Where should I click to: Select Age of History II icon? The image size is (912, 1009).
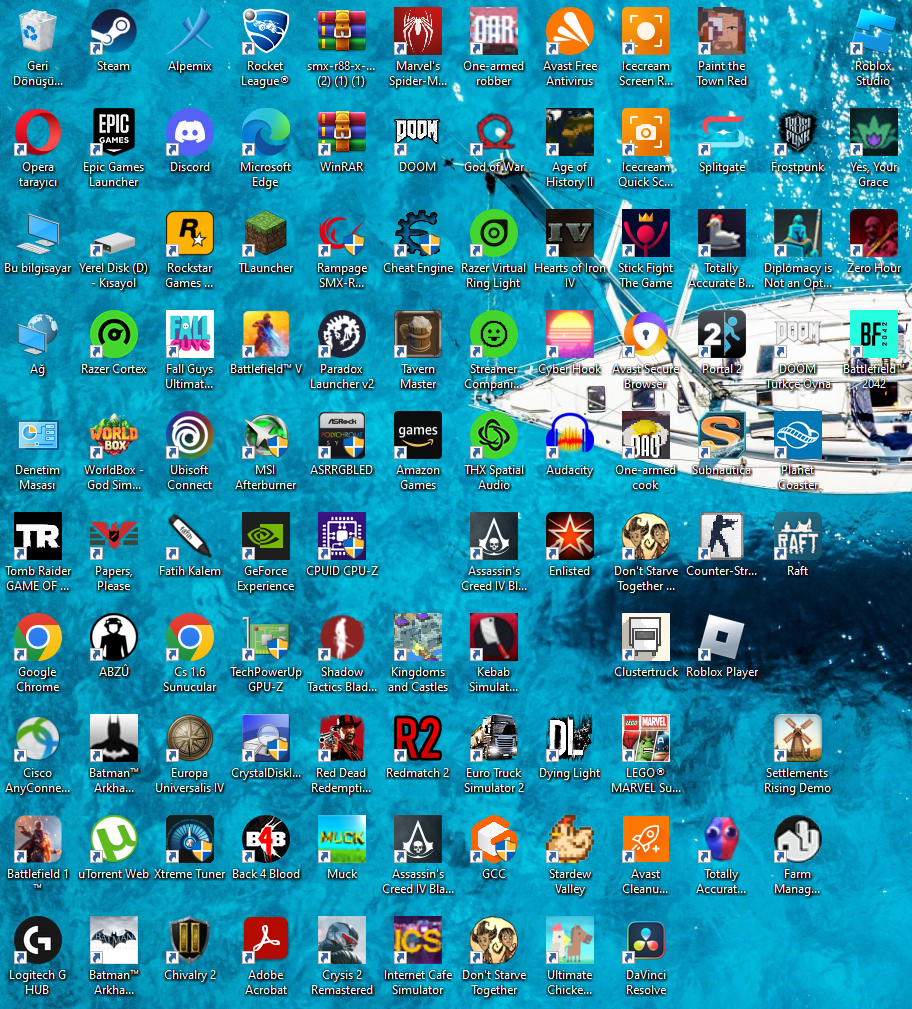[x=570, y=133]
